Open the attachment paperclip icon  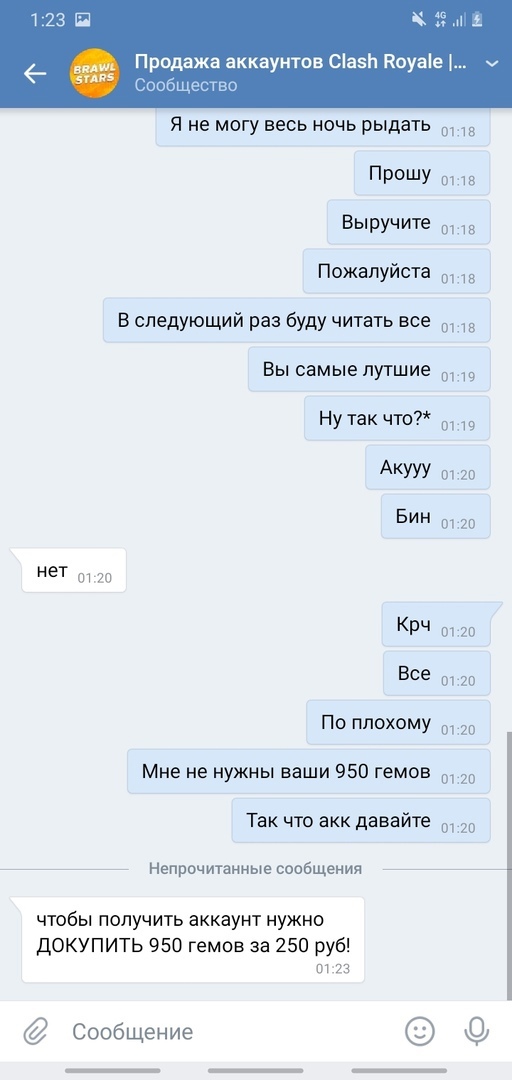(34, 1031)
